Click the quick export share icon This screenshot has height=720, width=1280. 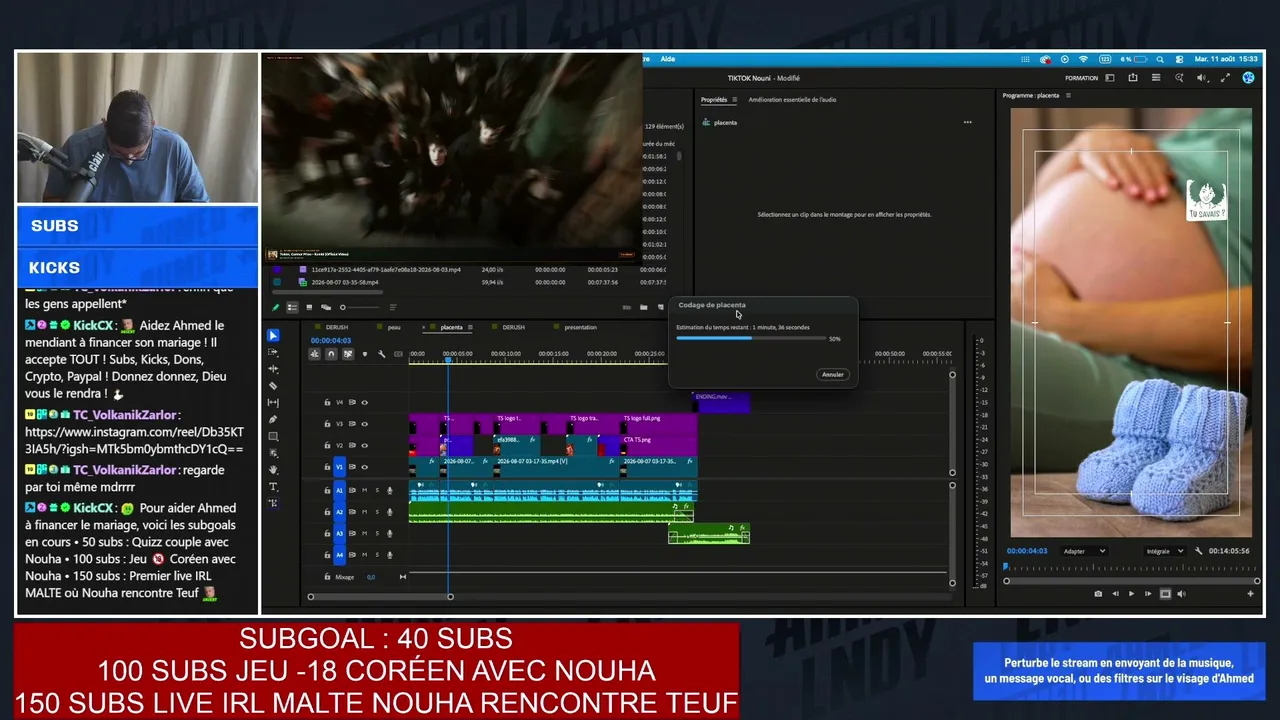(1133, 78)
